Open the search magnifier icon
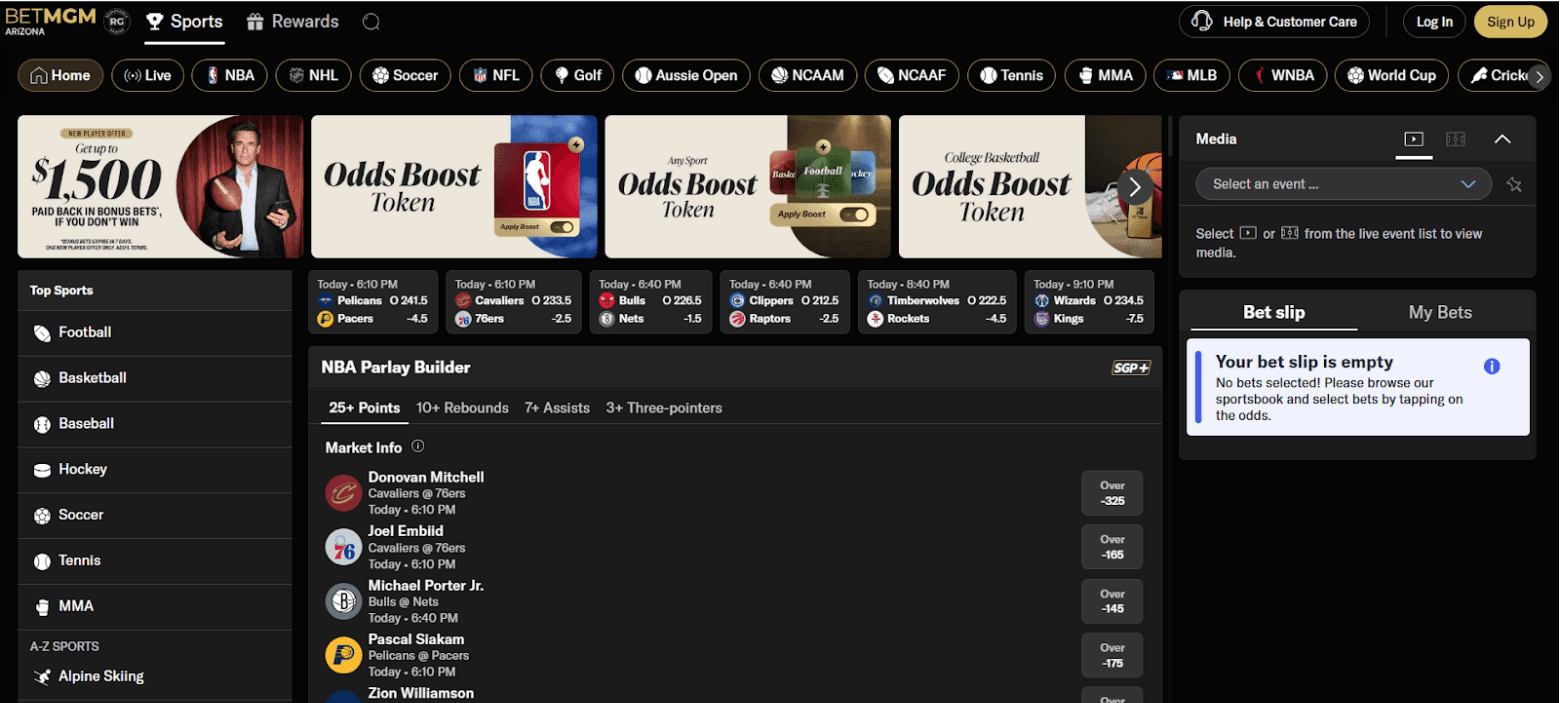The image size is (1561, 703). tap(371, 22)
